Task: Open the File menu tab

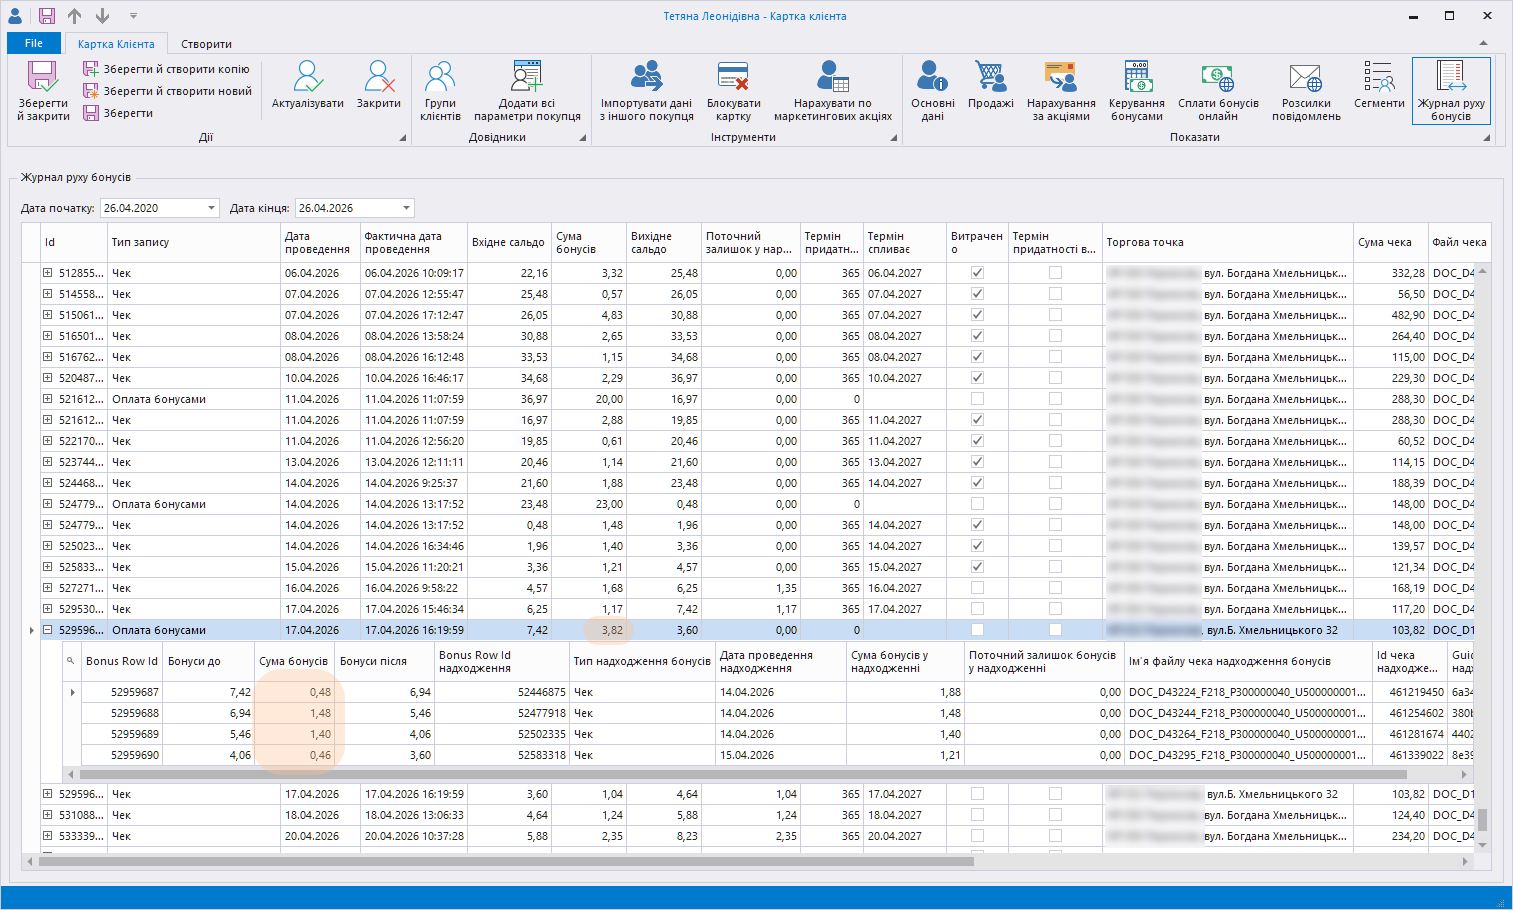Action: [34, 43]
